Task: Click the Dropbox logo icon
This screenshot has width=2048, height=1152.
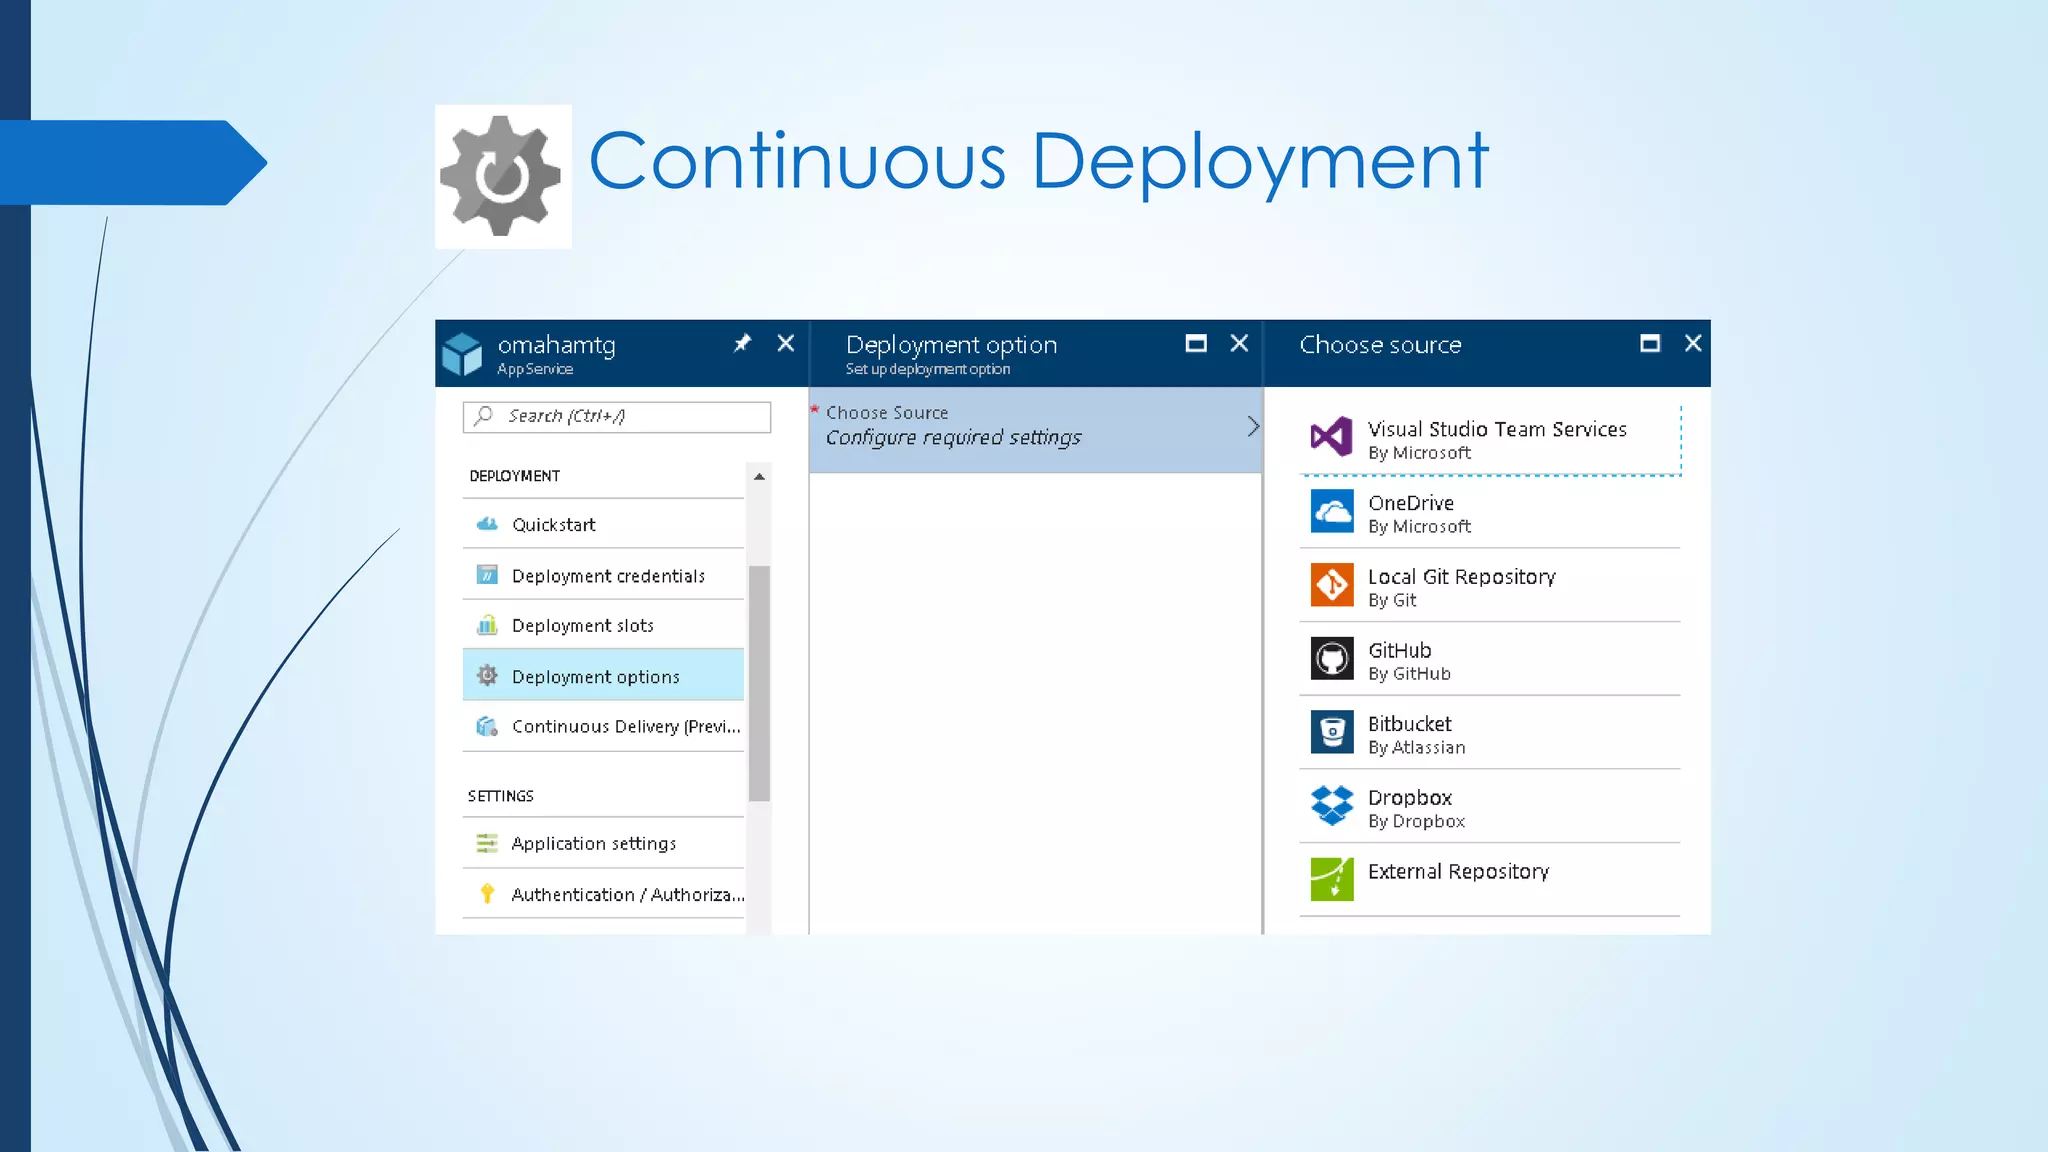Action: click(x=1332, y=805)
